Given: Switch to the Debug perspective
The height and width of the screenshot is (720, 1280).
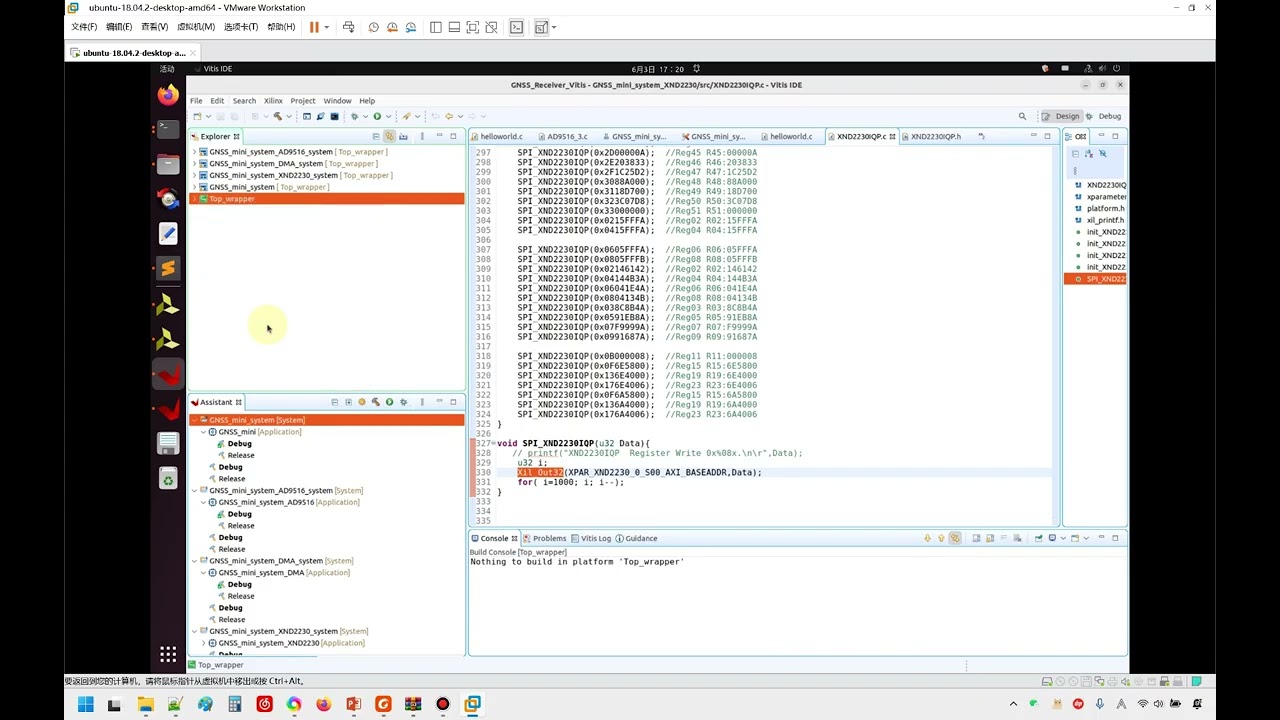Looking at the screenshot, I should [x=1104, y=116].
